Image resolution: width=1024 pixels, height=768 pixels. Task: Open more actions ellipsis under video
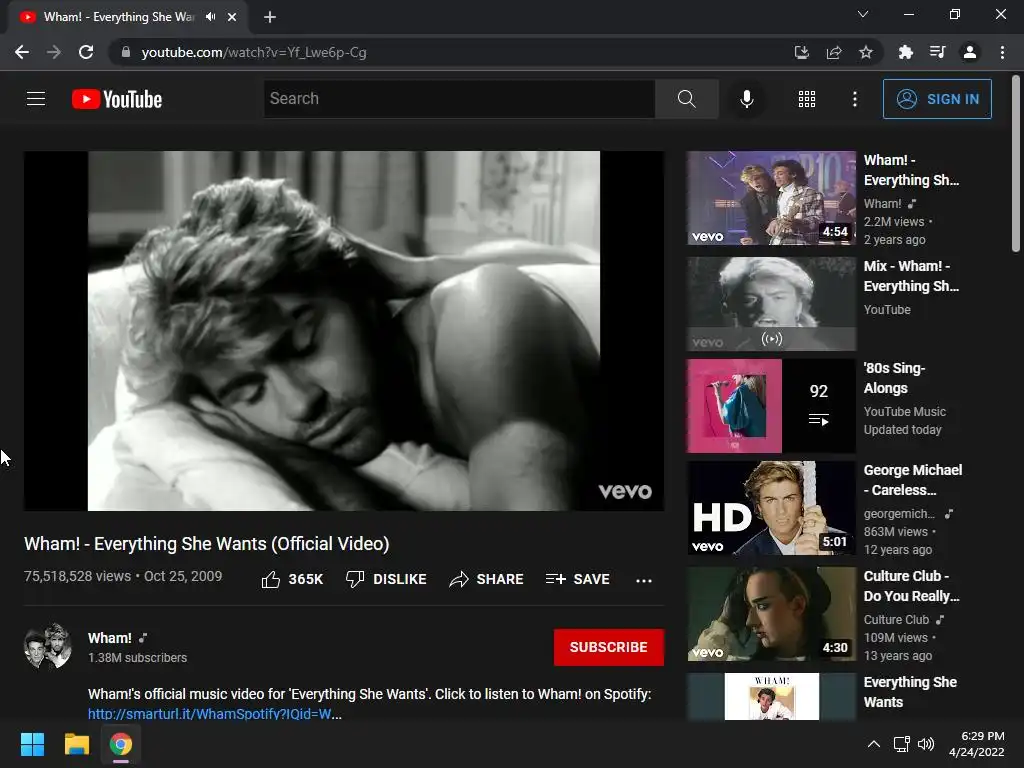pos(643,580)
